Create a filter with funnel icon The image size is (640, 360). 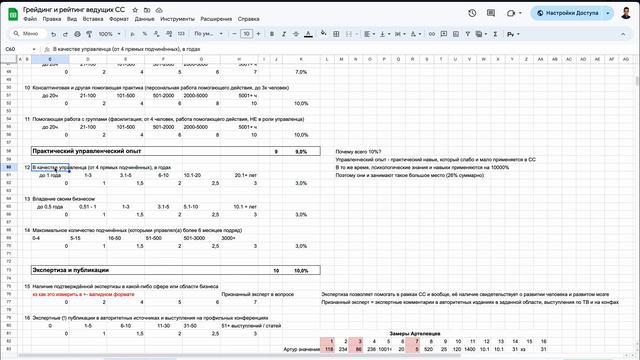[468, 34]
